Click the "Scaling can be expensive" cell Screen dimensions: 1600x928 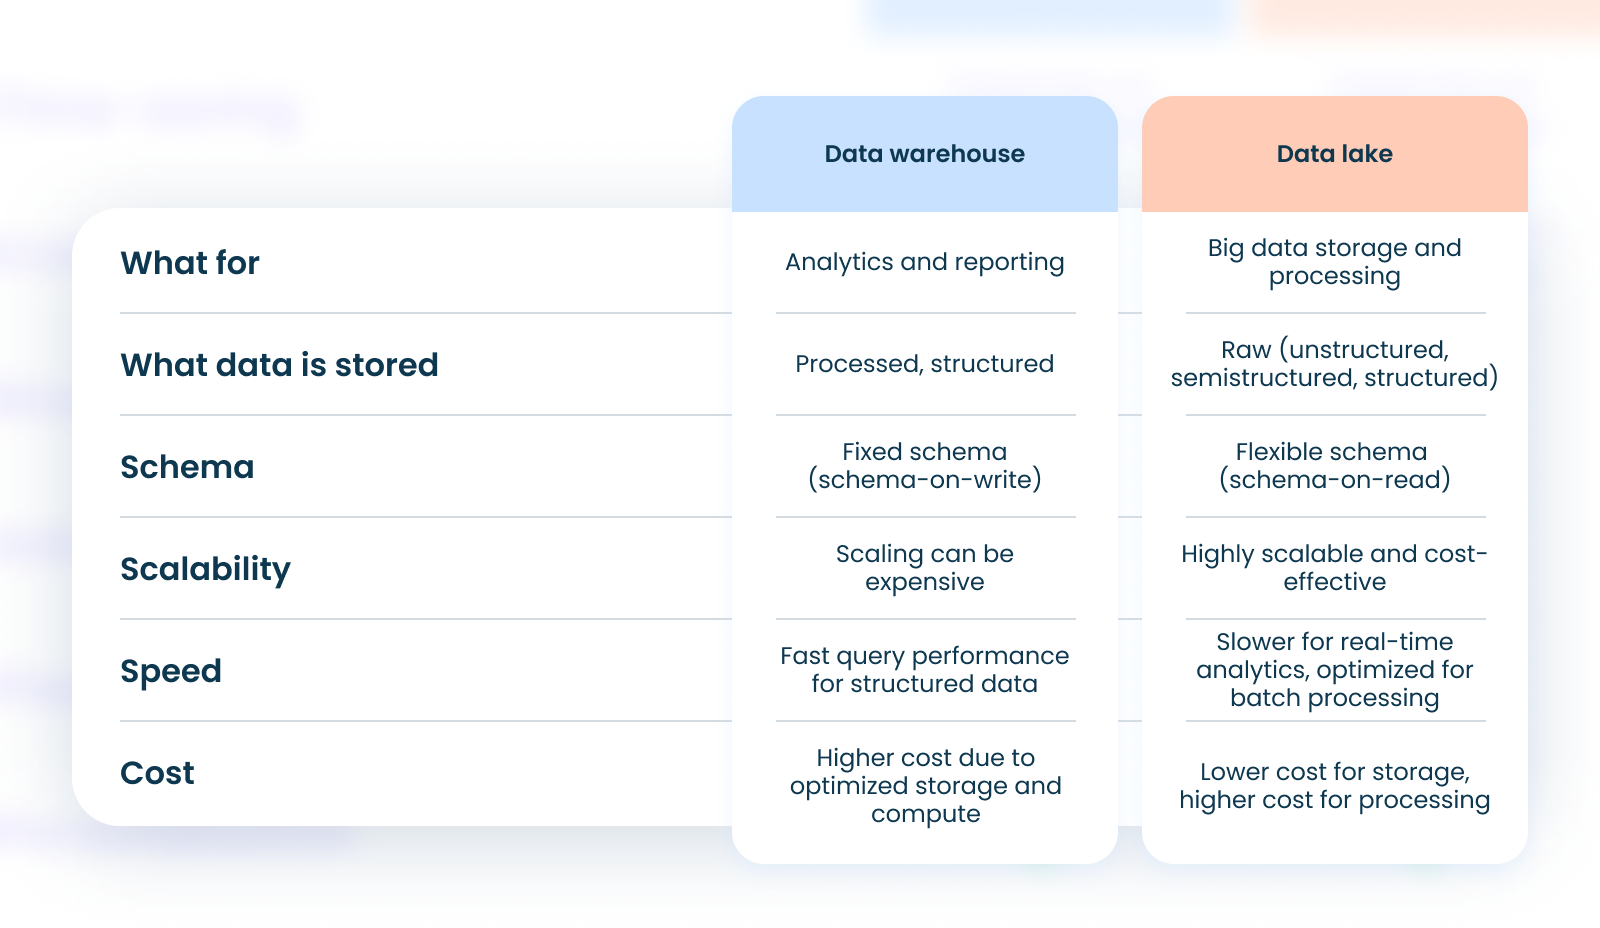[924, 568]
